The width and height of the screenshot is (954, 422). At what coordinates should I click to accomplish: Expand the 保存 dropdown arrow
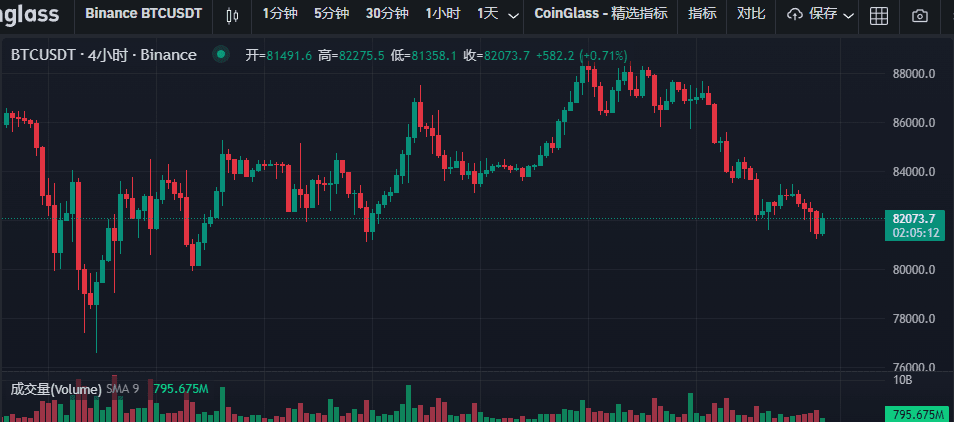coord(848,15)
